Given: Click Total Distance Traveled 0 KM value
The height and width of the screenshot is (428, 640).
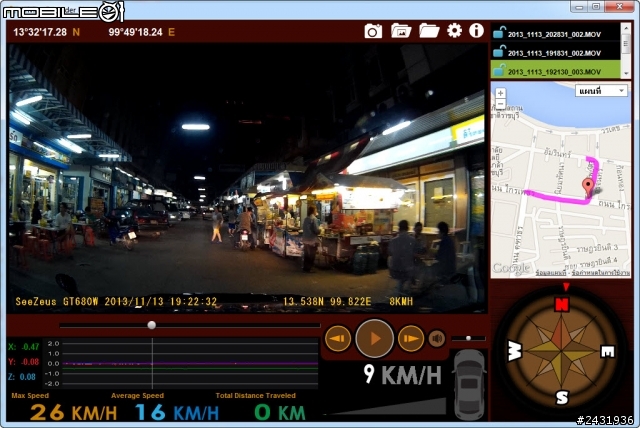Looking at the screenshot, I should [280, 412].
